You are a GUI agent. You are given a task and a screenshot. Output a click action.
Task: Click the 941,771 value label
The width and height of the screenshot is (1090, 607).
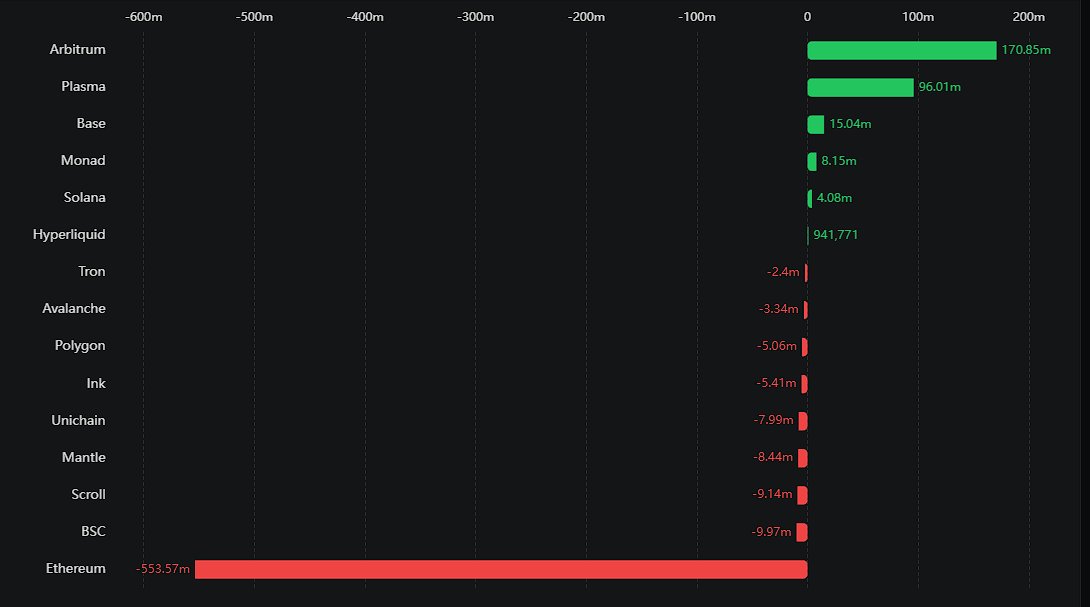pyautogui.click(x=835, y=235)
